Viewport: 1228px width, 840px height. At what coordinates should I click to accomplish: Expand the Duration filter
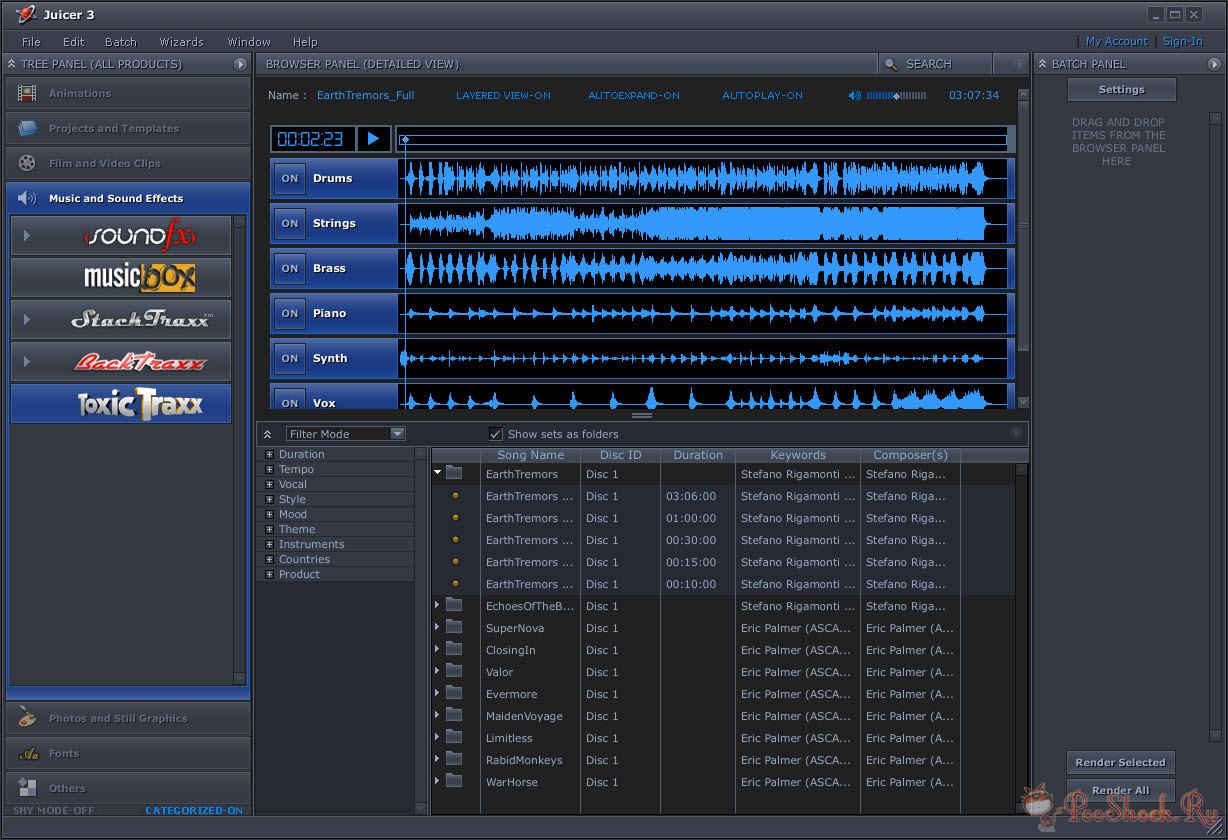point(269,454)
